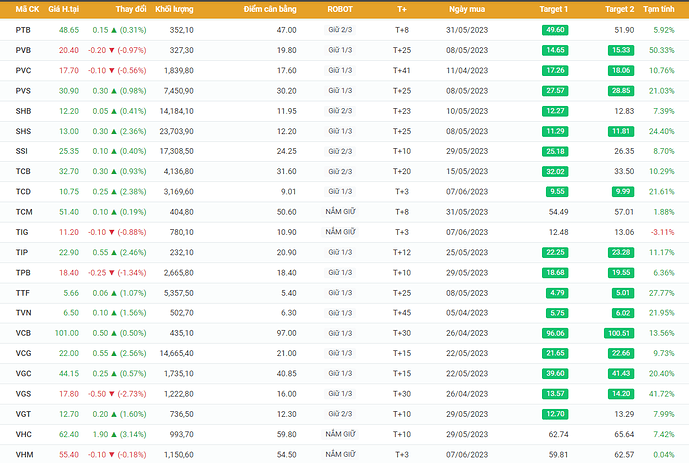689x463 pixels.
Task: Sort by the Mã CK column header
Action: [x=27, y=8]
